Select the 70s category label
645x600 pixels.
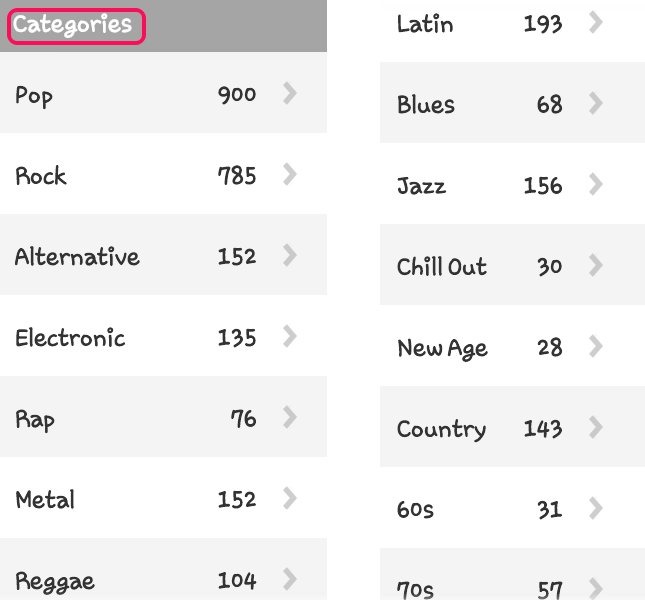click(x=415, y=589)
